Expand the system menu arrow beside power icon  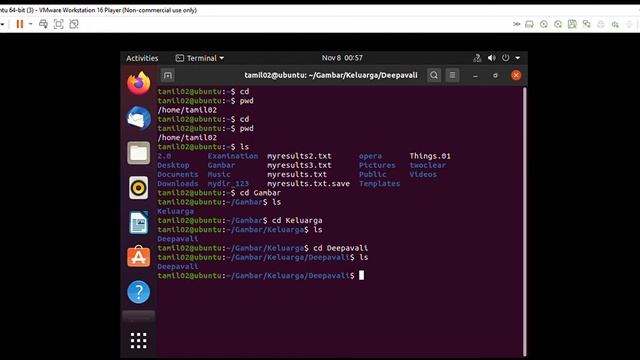518,58
